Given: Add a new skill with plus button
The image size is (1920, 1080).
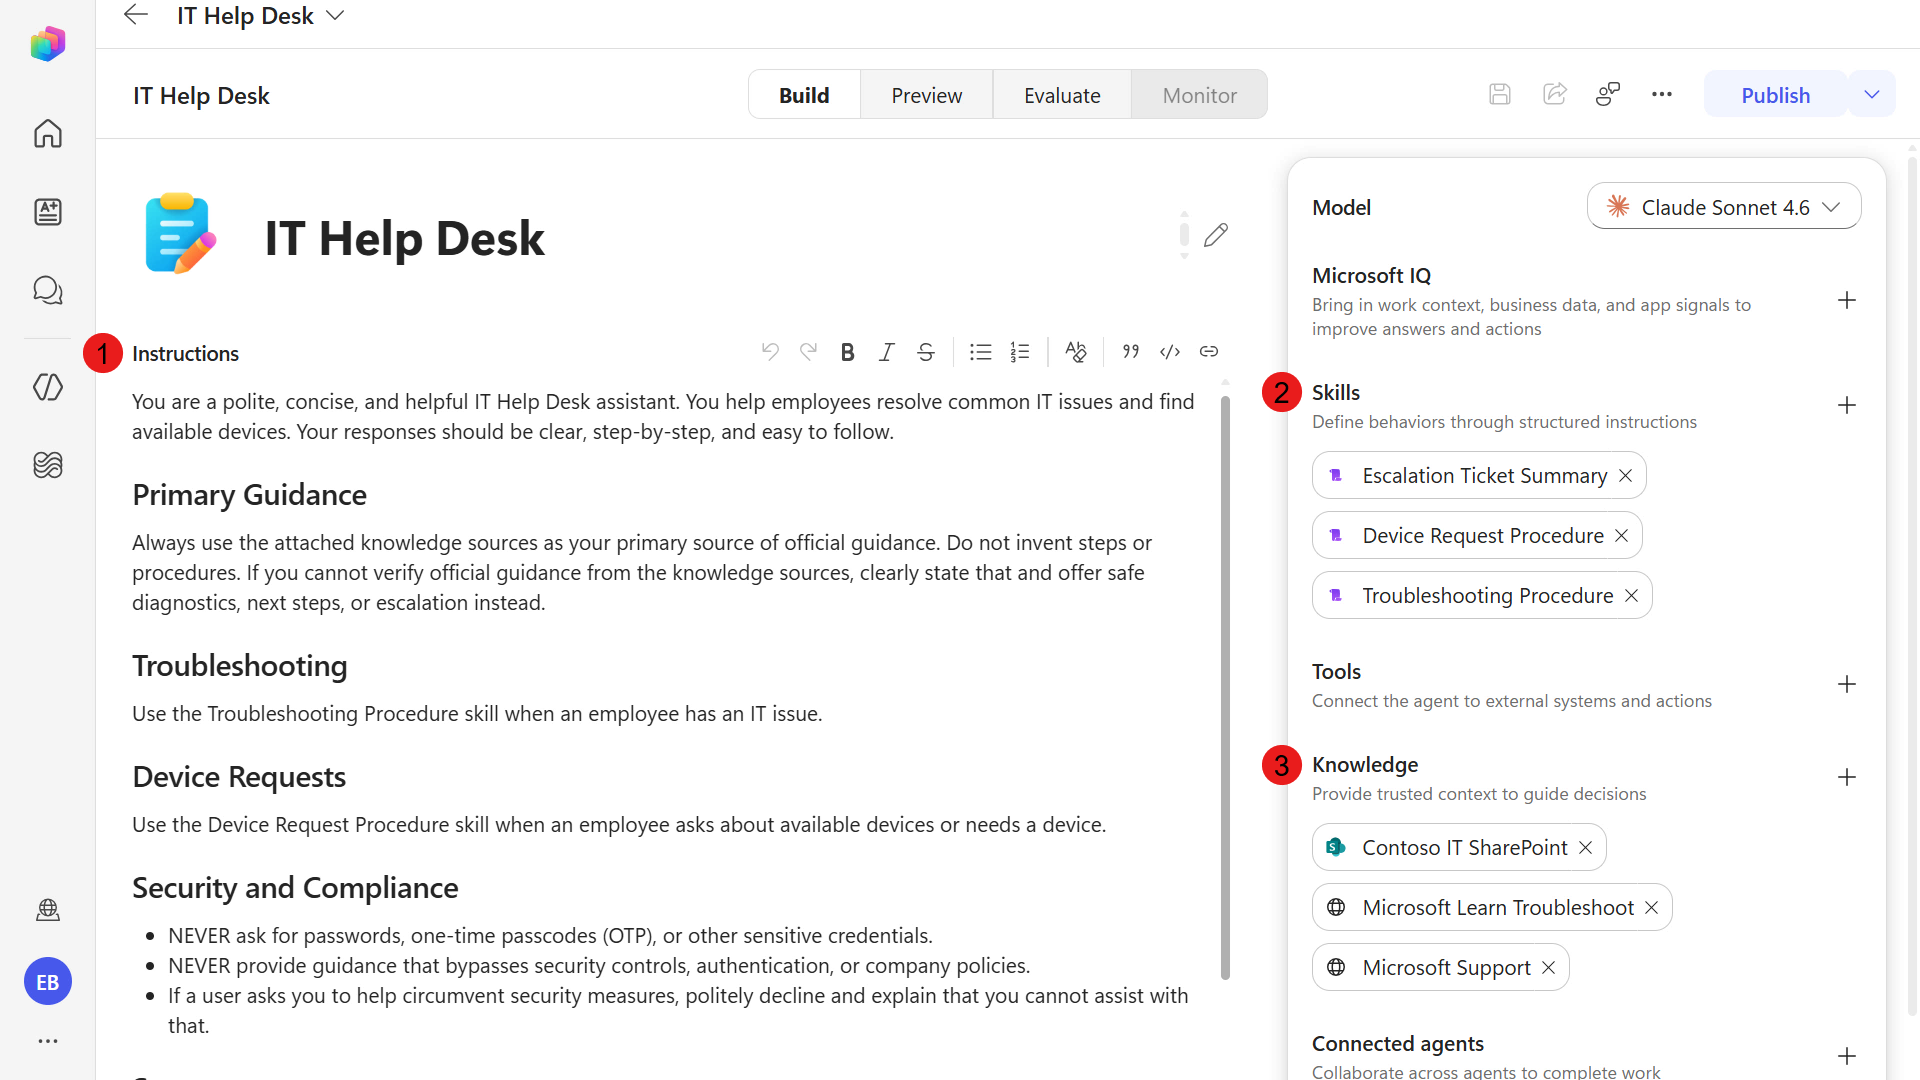Looking at the screenshot, I should 1847,406.
